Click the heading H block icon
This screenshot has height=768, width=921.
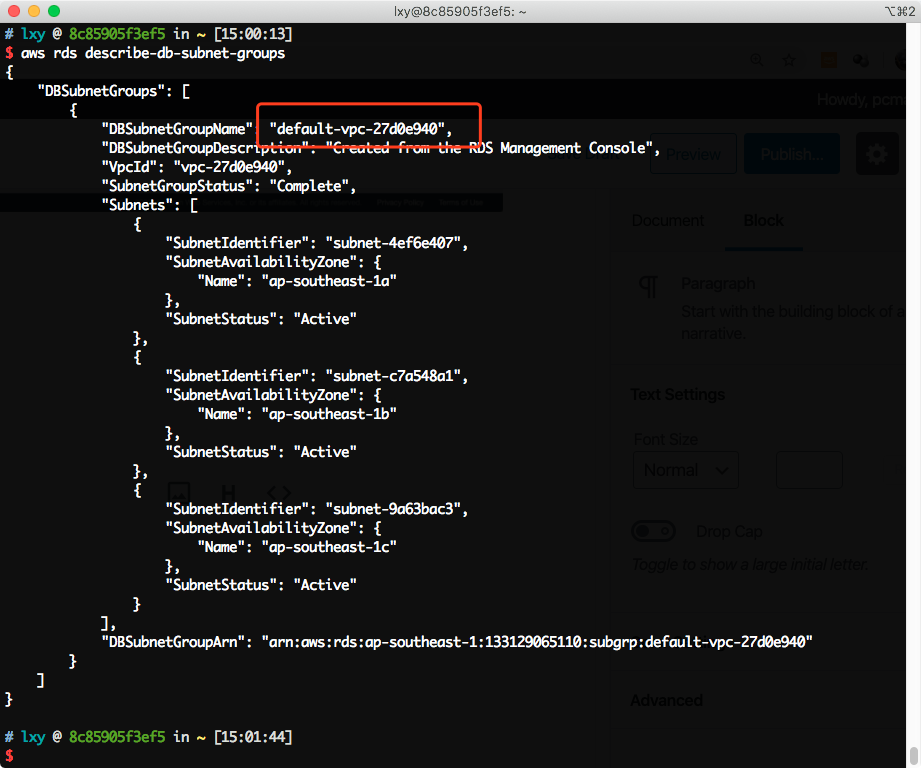229,492
